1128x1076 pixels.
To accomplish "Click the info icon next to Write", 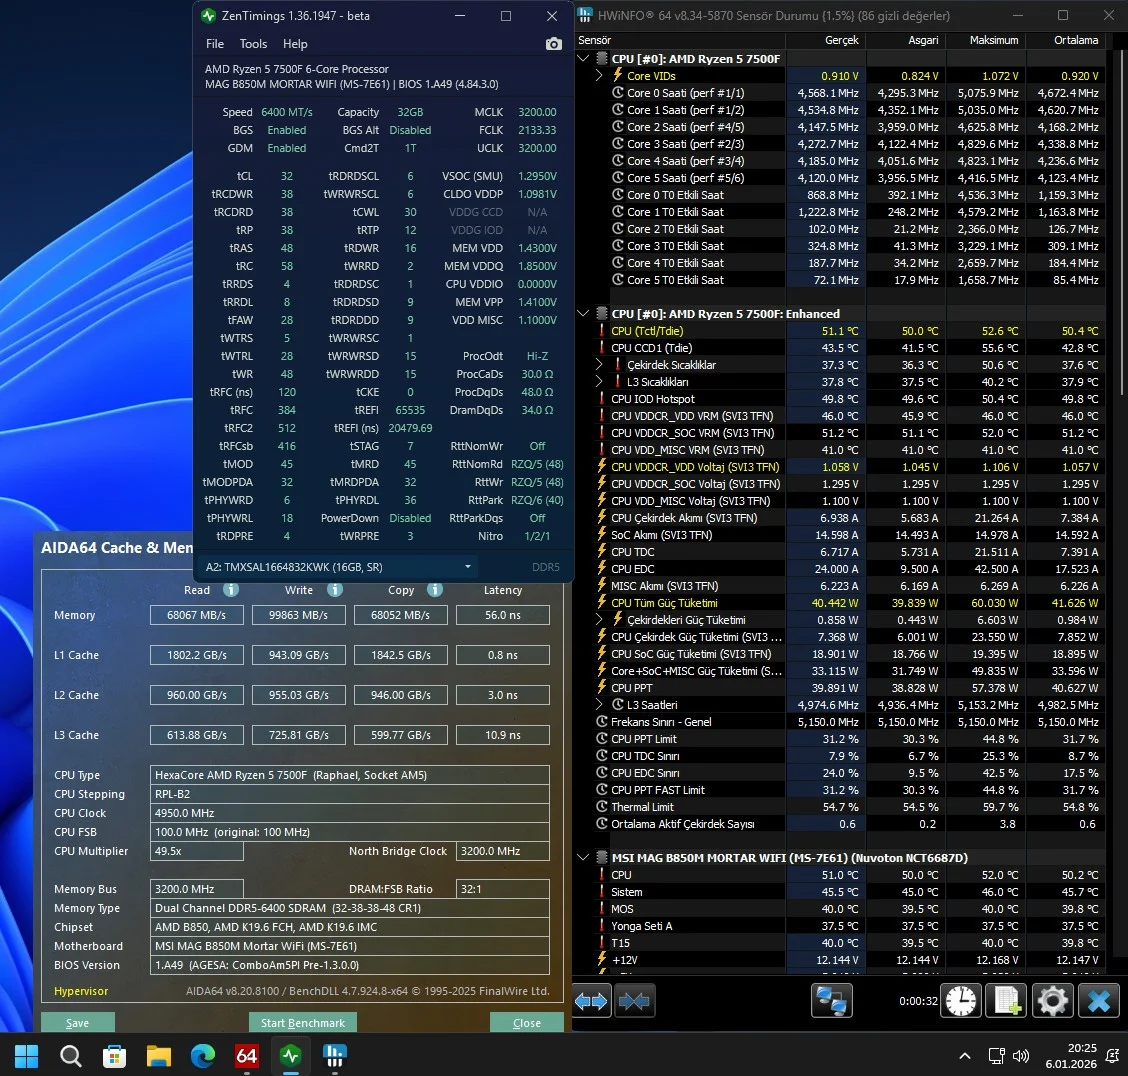I will (335, 590).
